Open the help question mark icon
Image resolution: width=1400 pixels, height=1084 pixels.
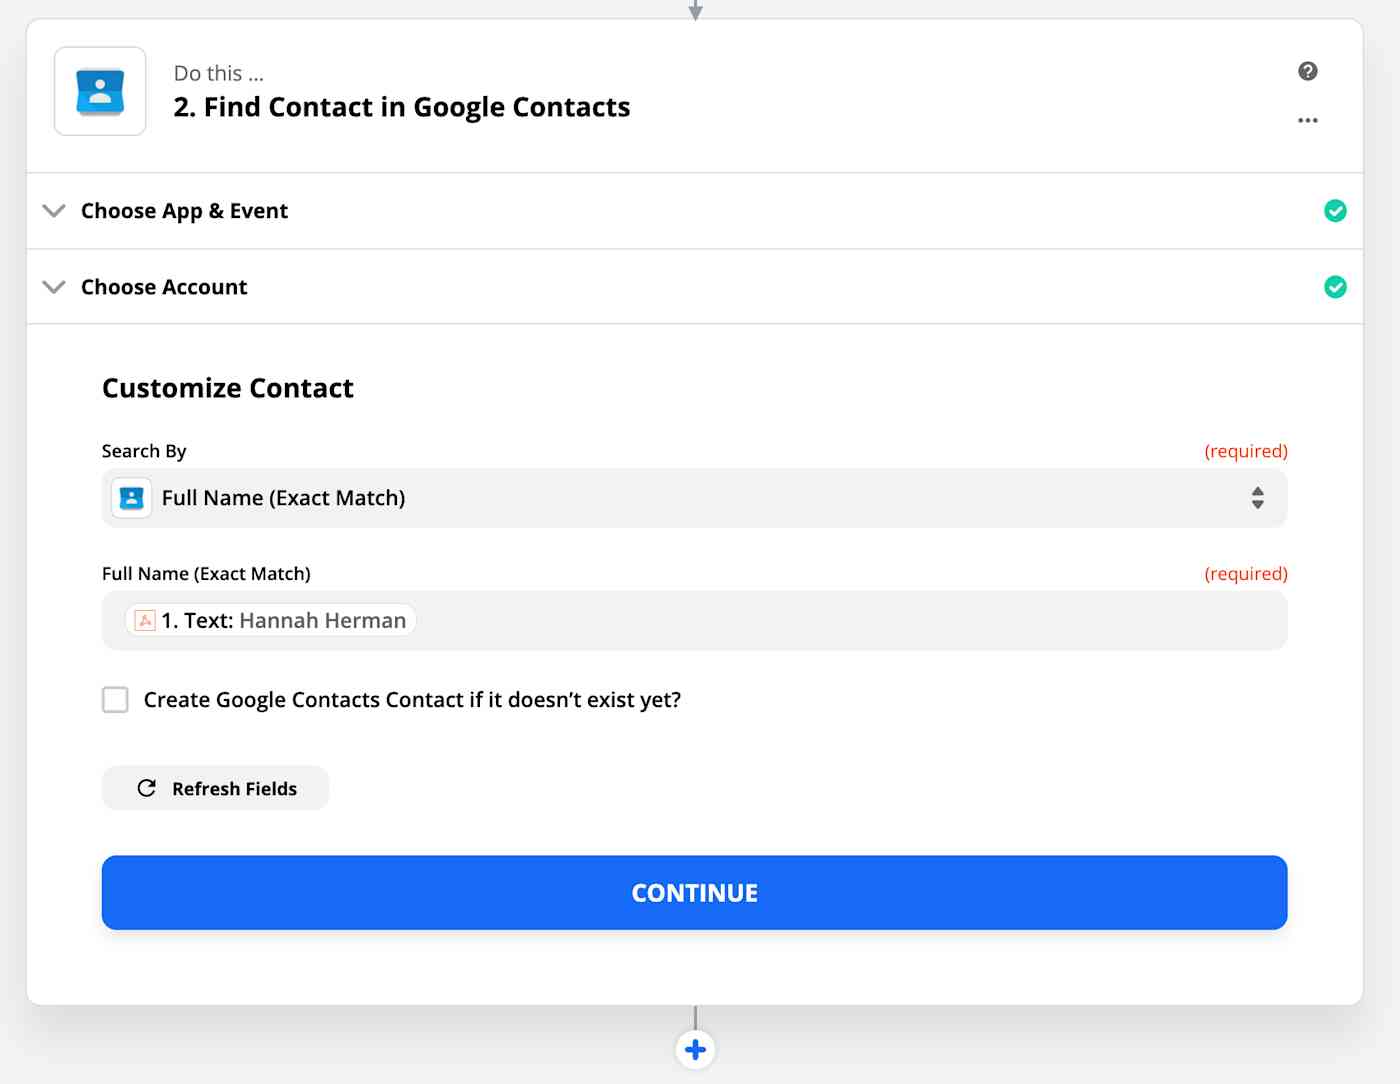[1307, 71]
